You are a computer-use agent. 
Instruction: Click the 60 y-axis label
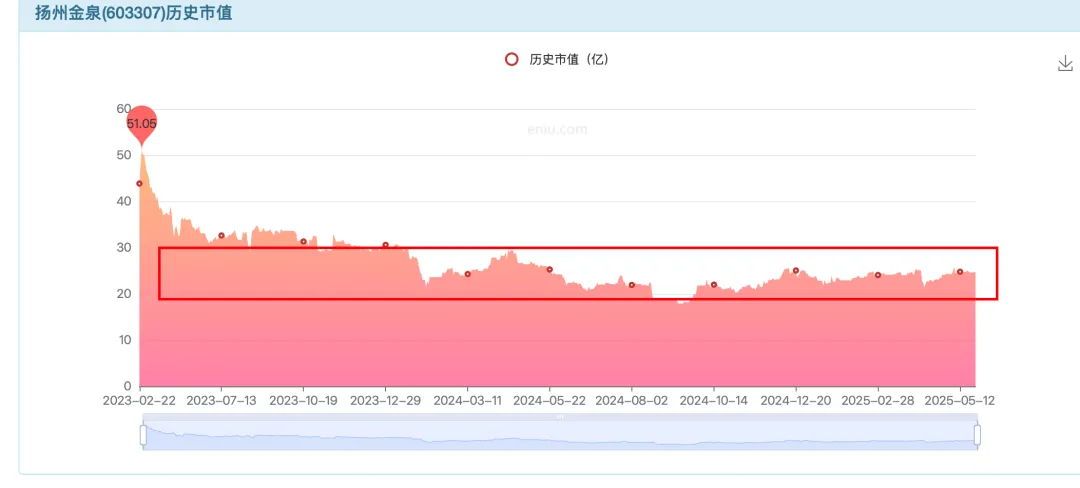(123, 109)
